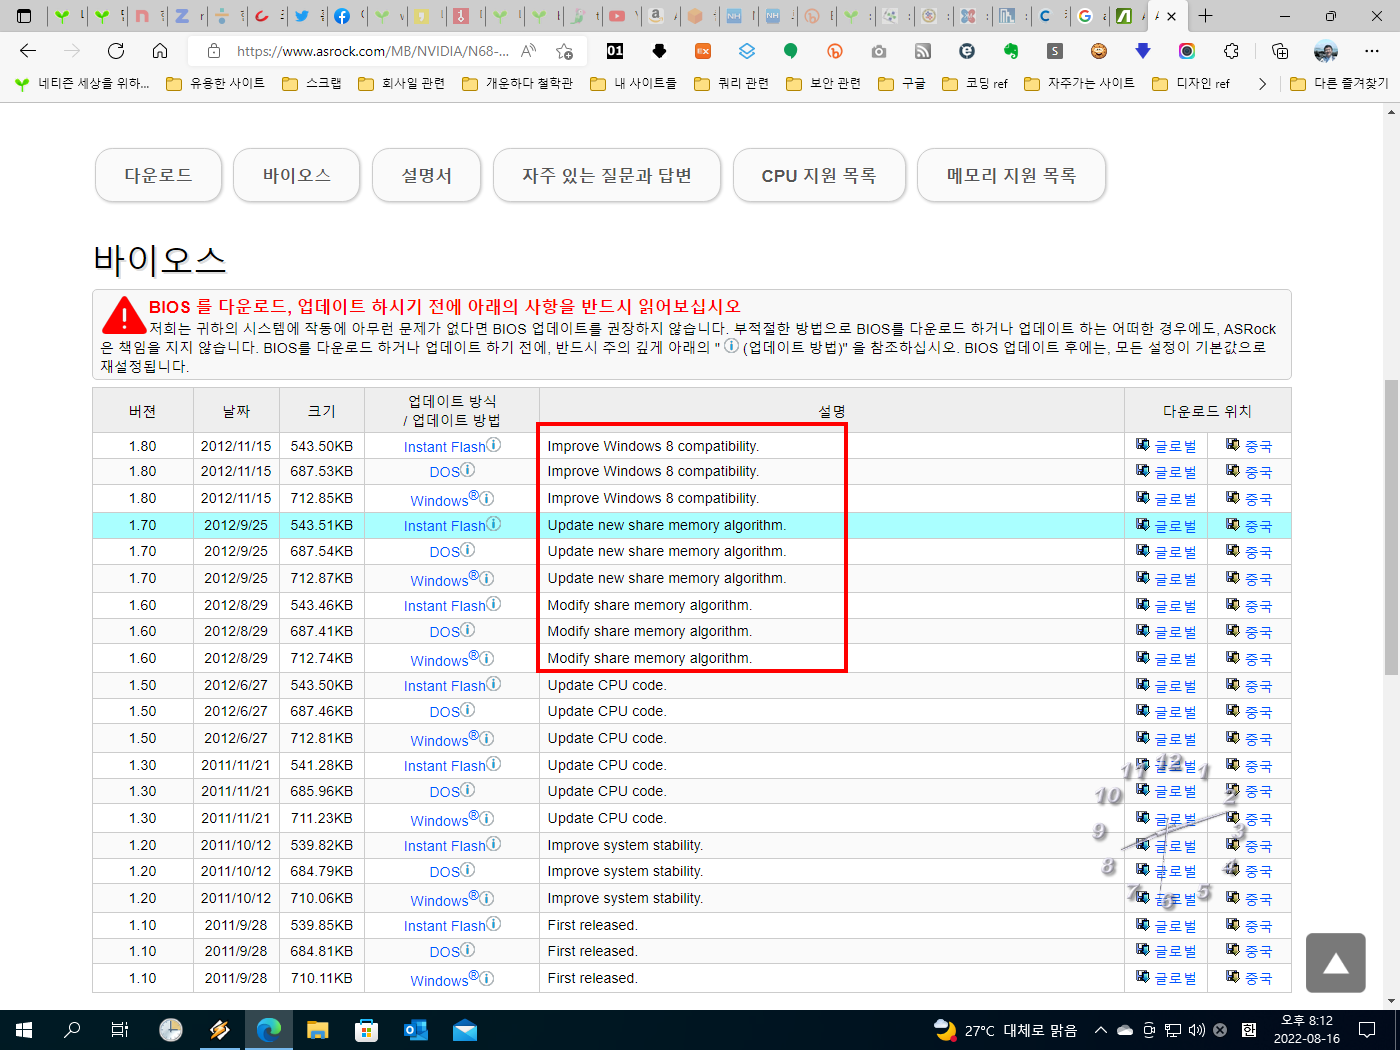The width and height of the screenshot is (1400, 1050).
Task: Reload the ASRock page
Action: pos(116,51)
